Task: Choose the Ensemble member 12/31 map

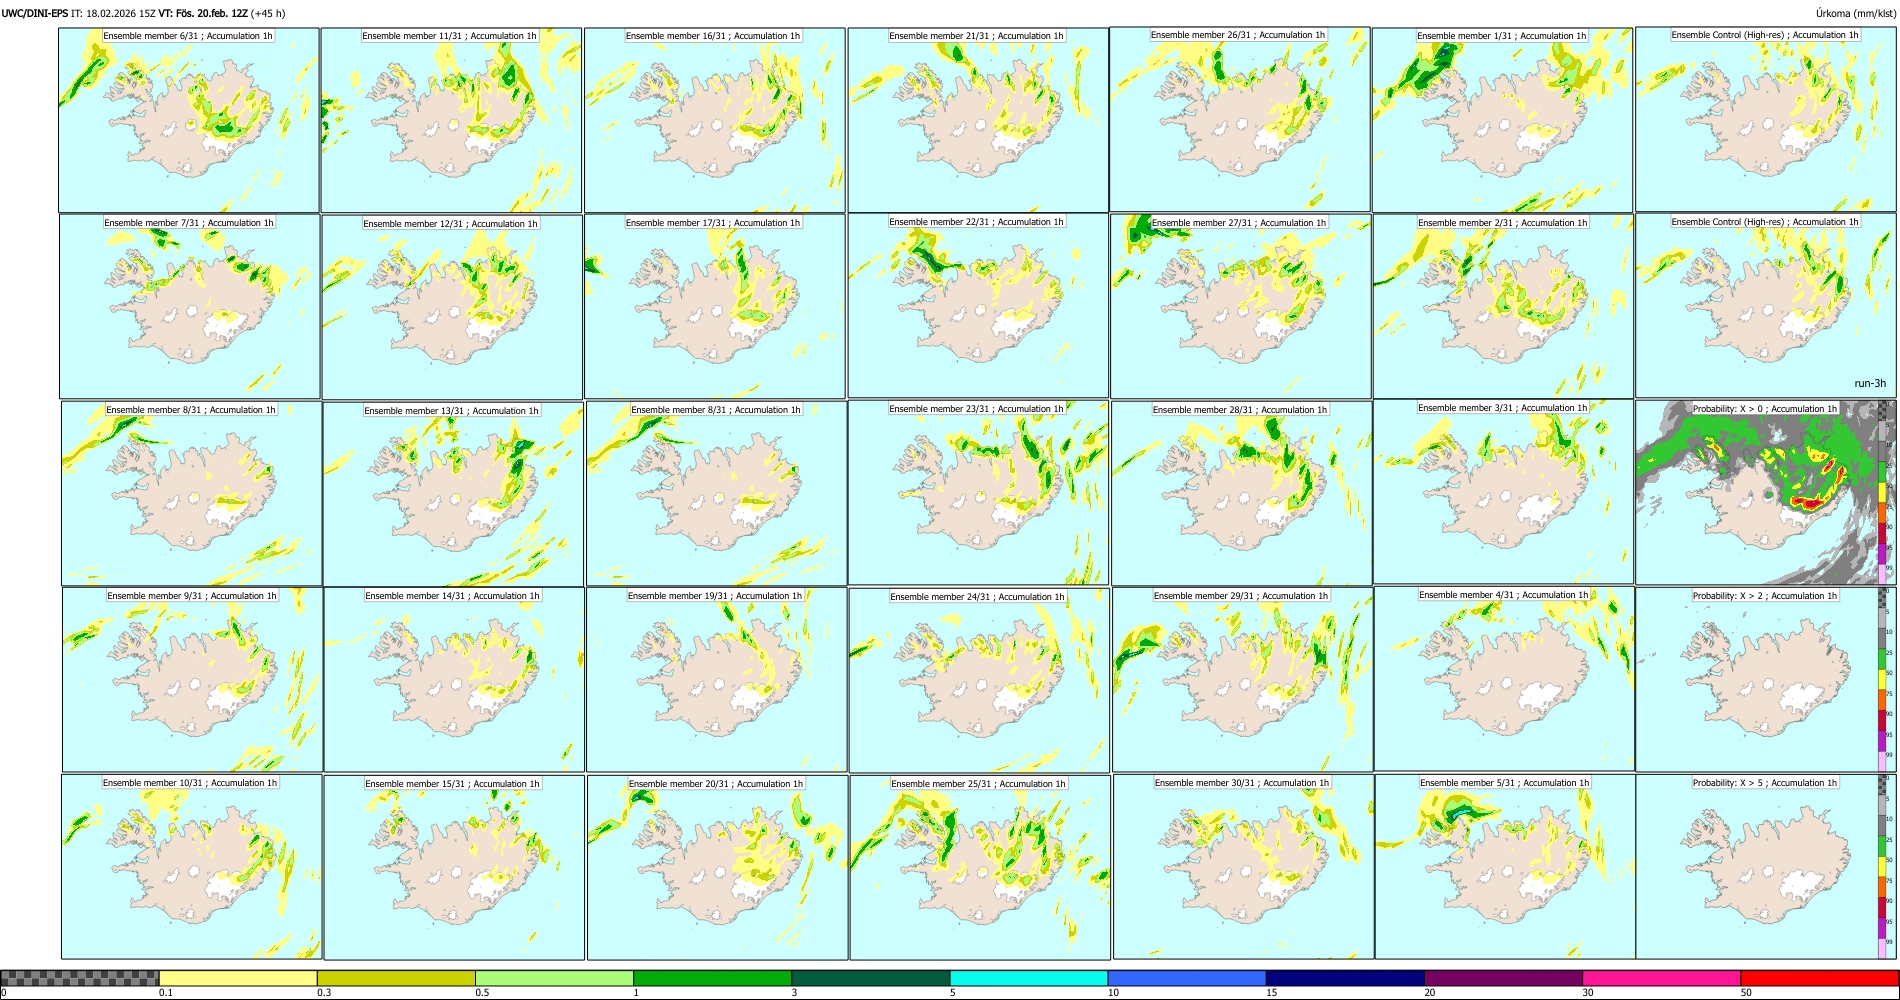Action: (452, 306)
